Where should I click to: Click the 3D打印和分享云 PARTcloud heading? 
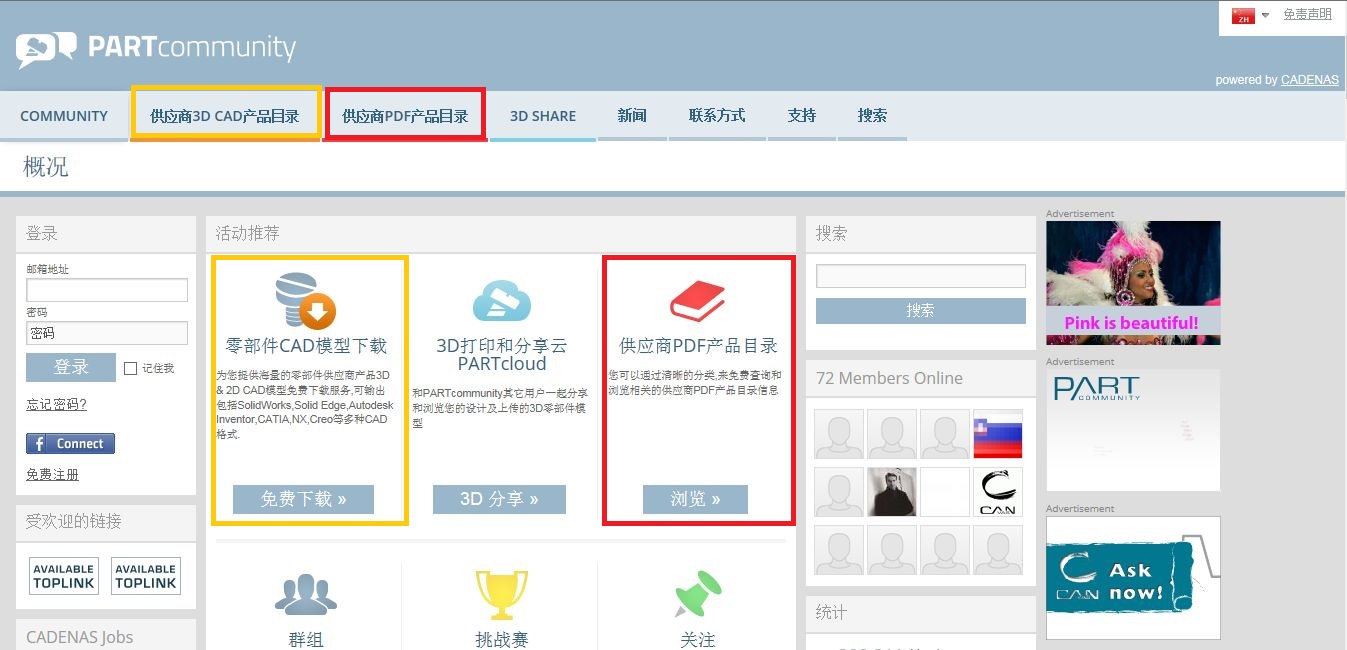pyautogui.click(x=501, y=354)
